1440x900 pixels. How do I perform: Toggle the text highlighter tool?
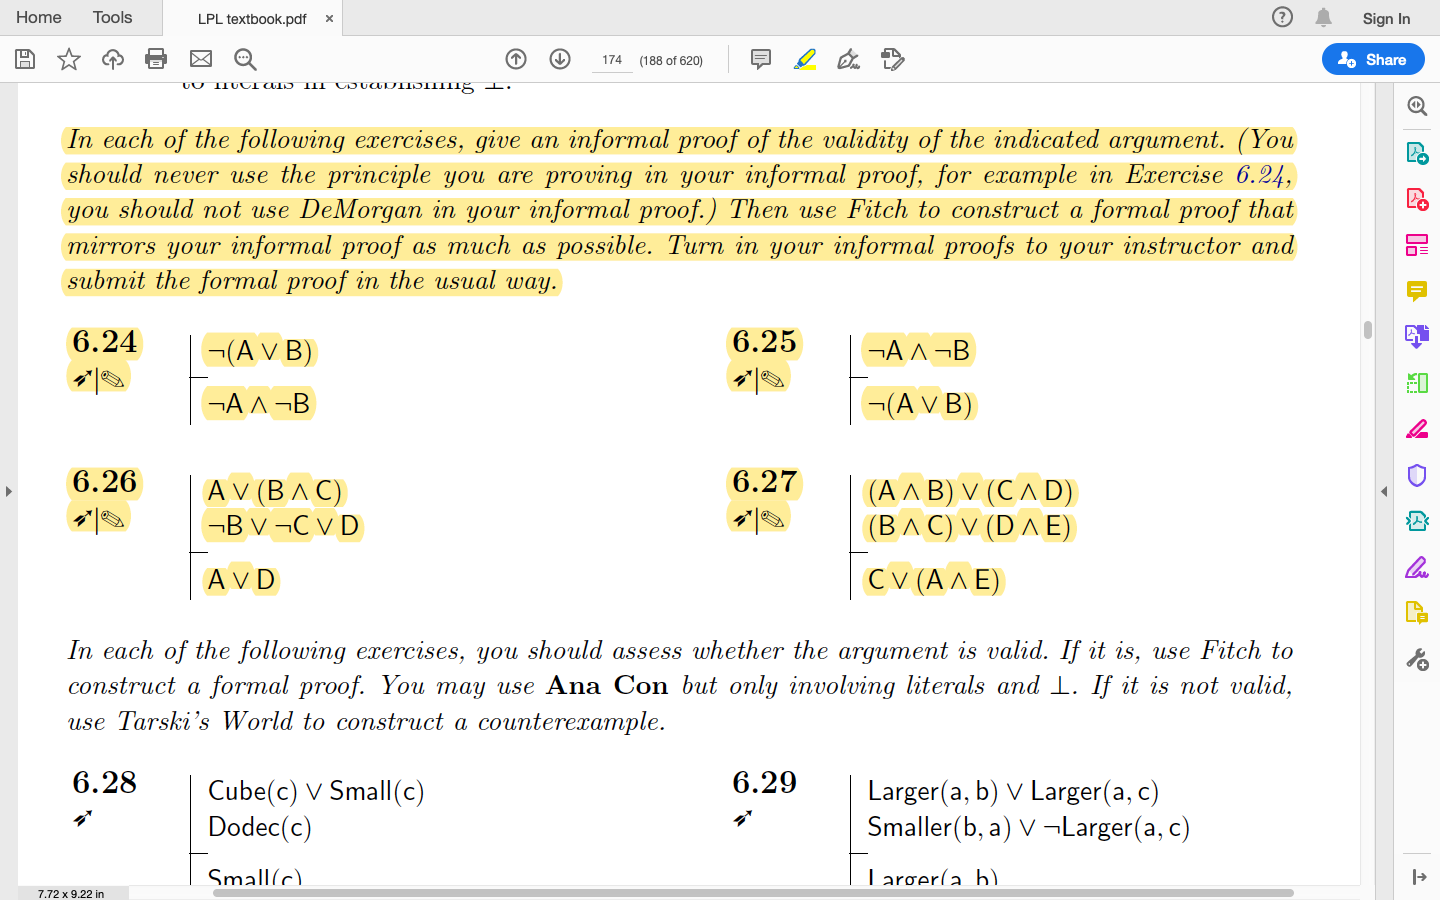tap(805, 59)
